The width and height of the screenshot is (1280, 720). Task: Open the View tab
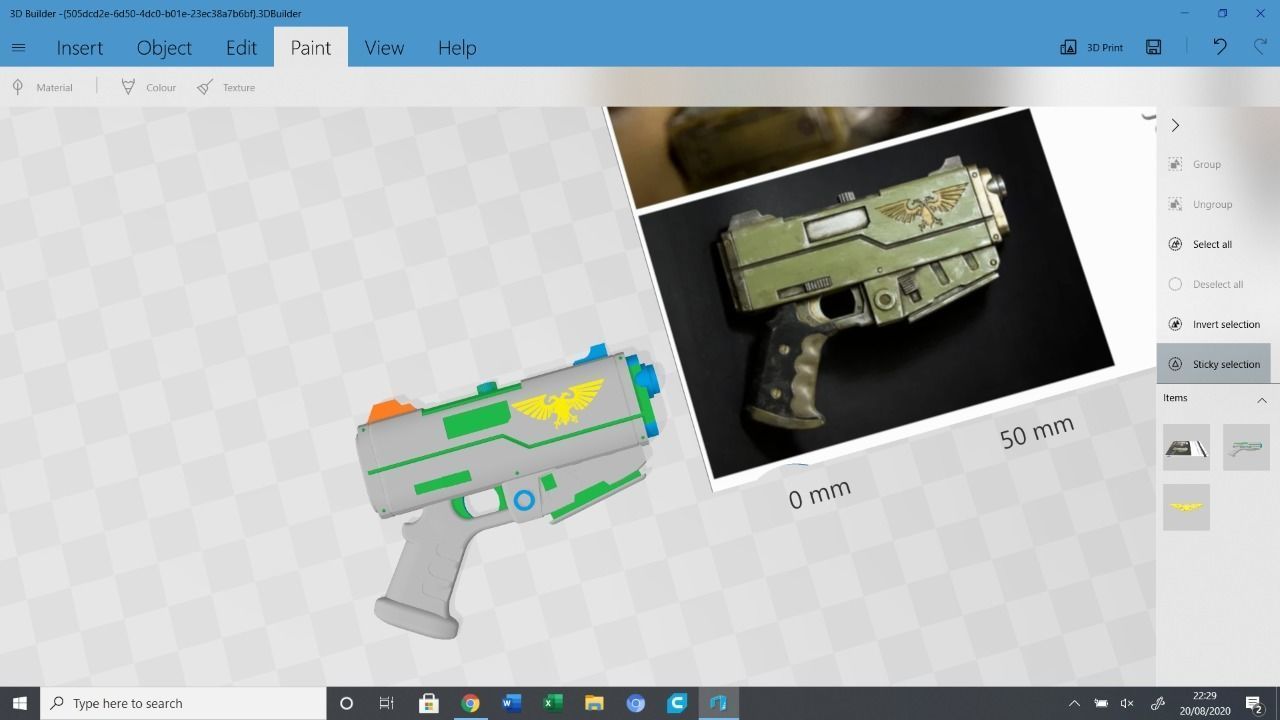(x=384, y=48)
